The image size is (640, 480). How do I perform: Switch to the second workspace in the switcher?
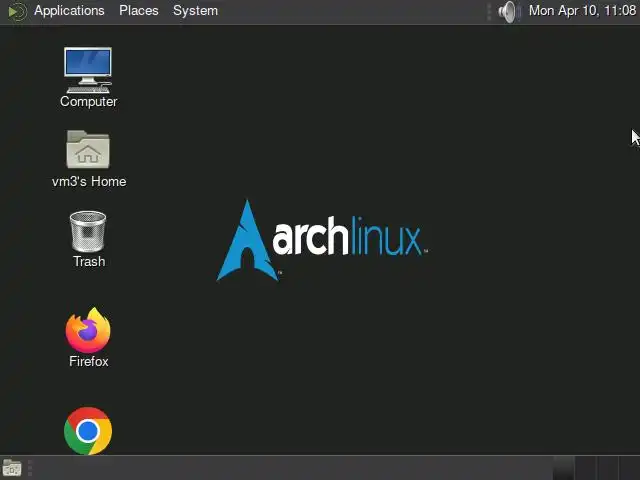point(585,468)
